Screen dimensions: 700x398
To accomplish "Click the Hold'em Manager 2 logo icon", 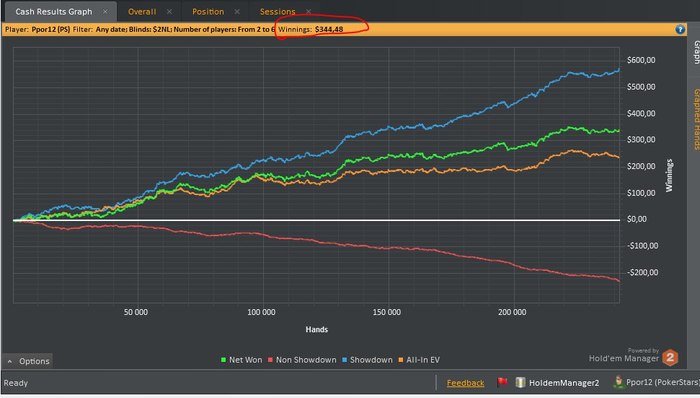I will click(670, 357).
